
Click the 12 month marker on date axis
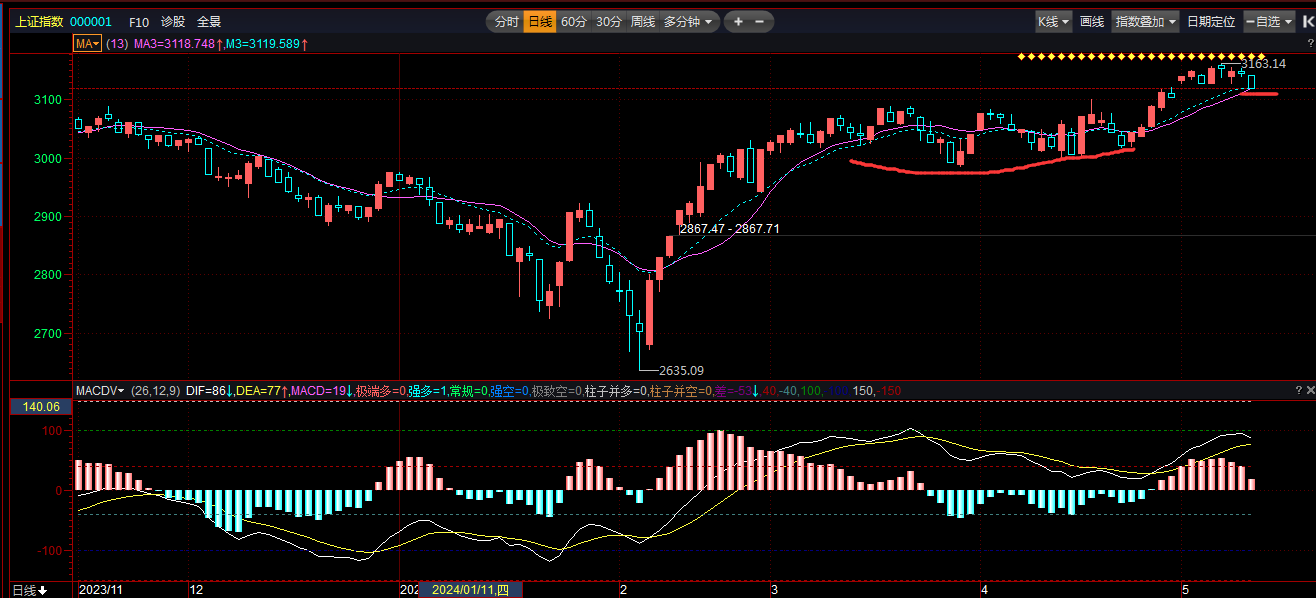click(196, 590)
